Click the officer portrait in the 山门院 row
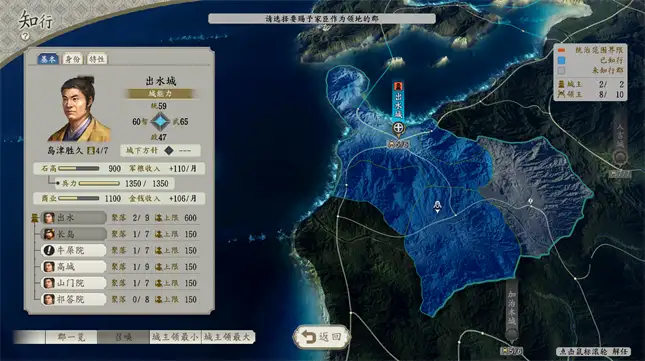 click(x=49, y=283)
